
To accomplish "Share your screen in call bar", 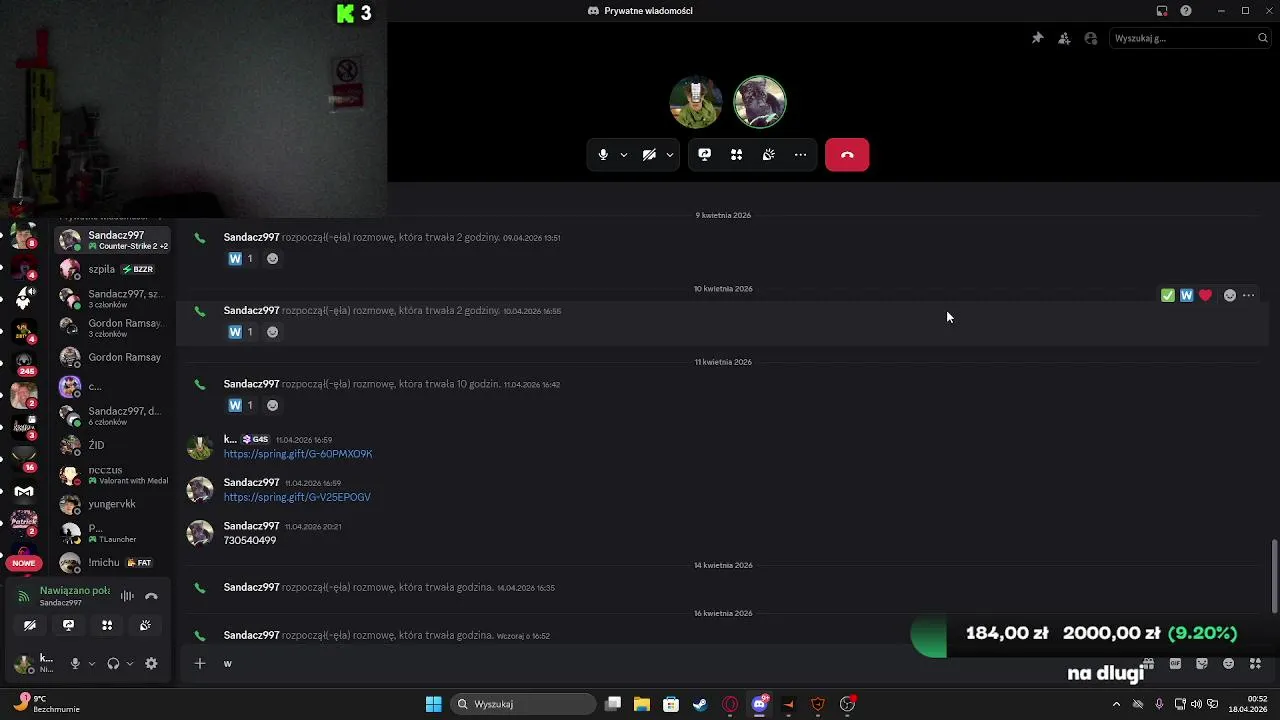I will (704, 155).
